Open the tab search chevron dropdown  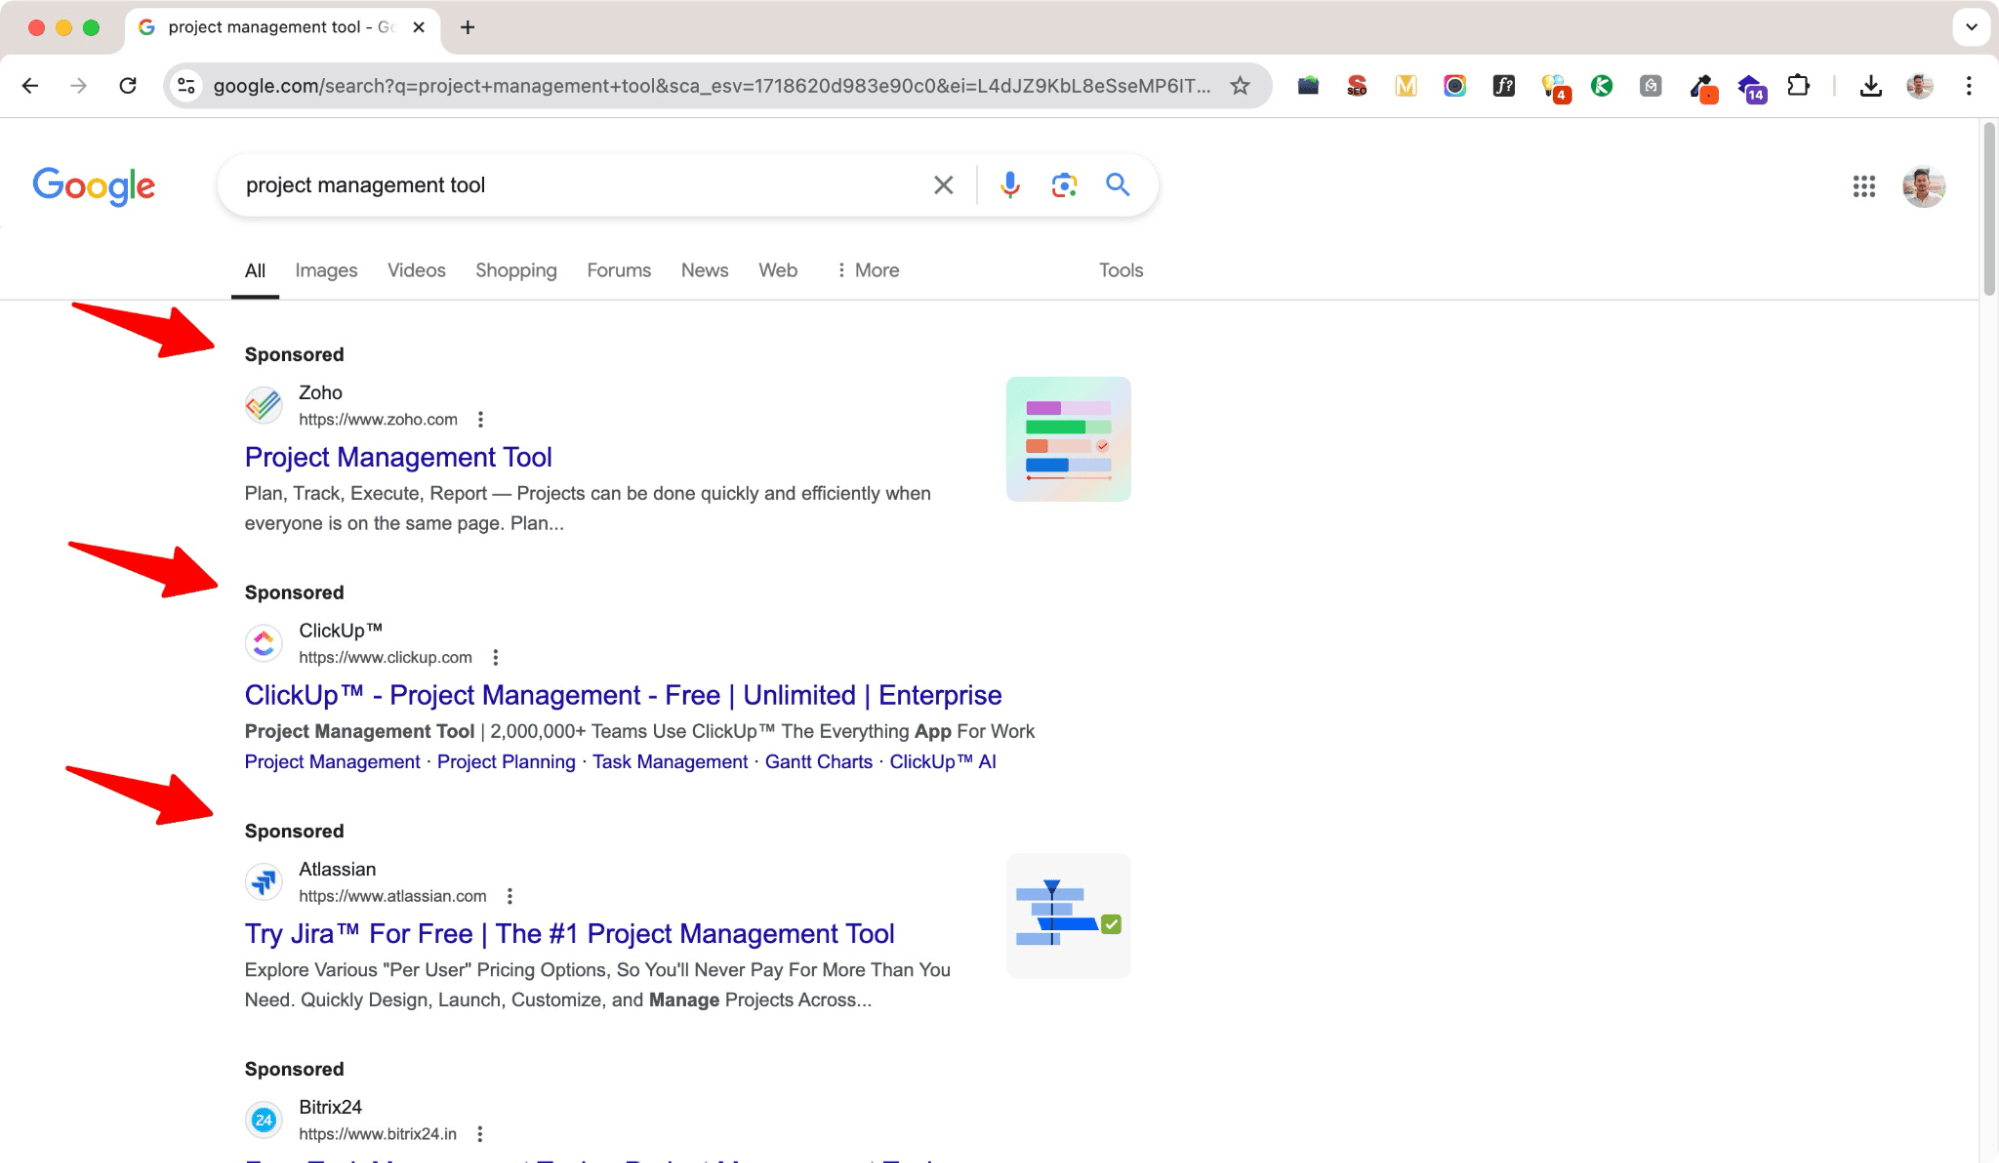coord(1971,27)
